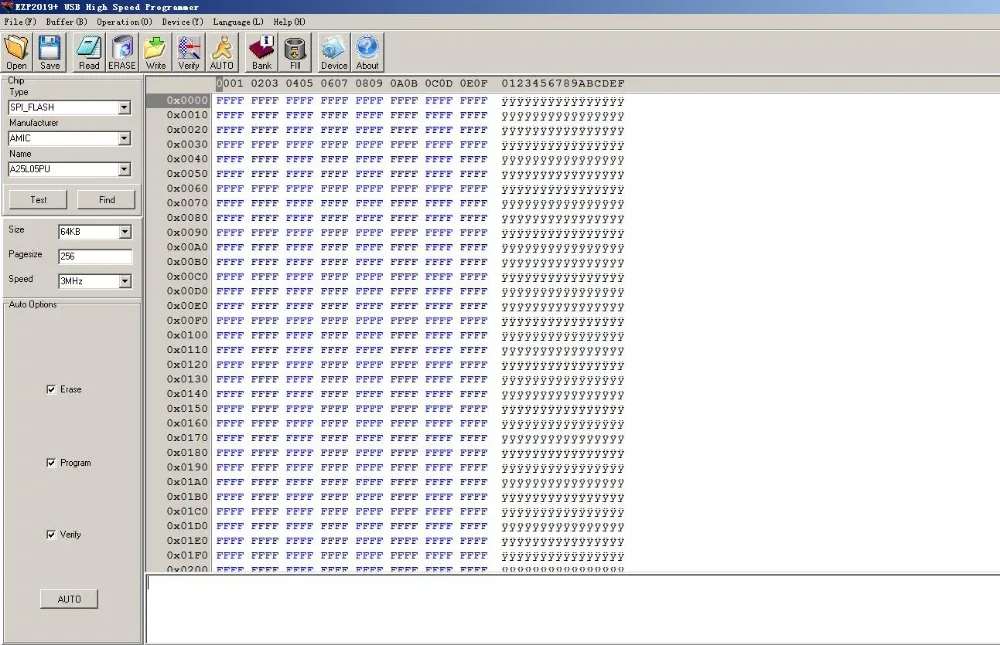1000x645 pixels.
Task: Toggle the Program auto option checkbox
Action: coord(51,463)
